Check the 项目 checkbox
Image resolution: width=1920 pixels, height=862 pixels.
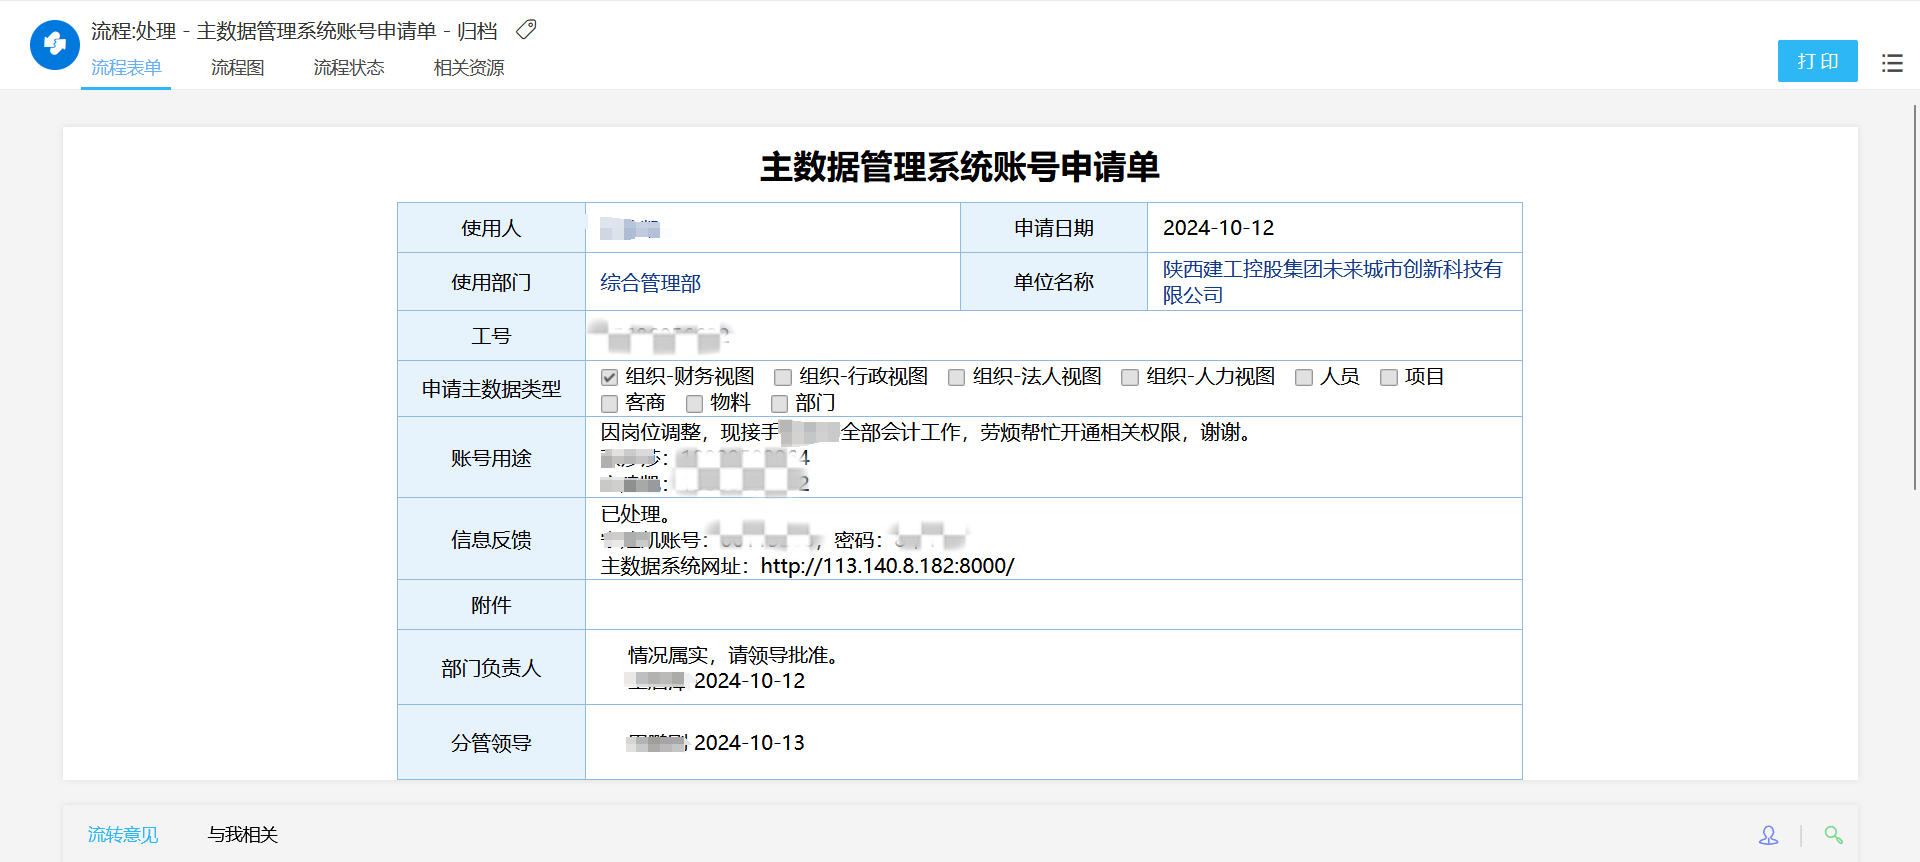(1388, 377)
